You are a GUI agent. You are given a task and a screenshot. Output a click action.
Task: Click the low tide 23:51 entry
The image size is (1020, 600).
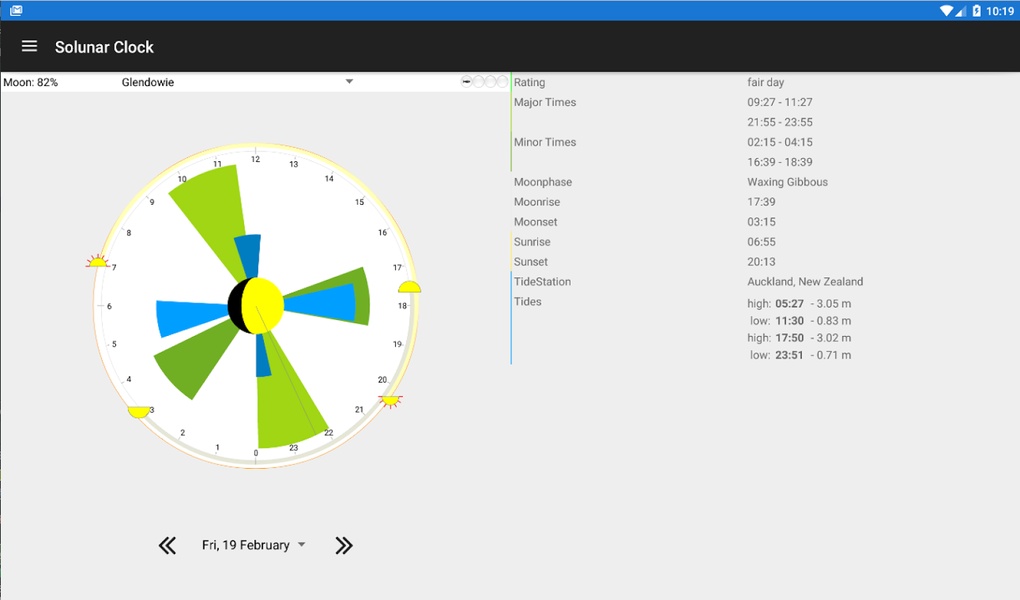tap(800, 355)
